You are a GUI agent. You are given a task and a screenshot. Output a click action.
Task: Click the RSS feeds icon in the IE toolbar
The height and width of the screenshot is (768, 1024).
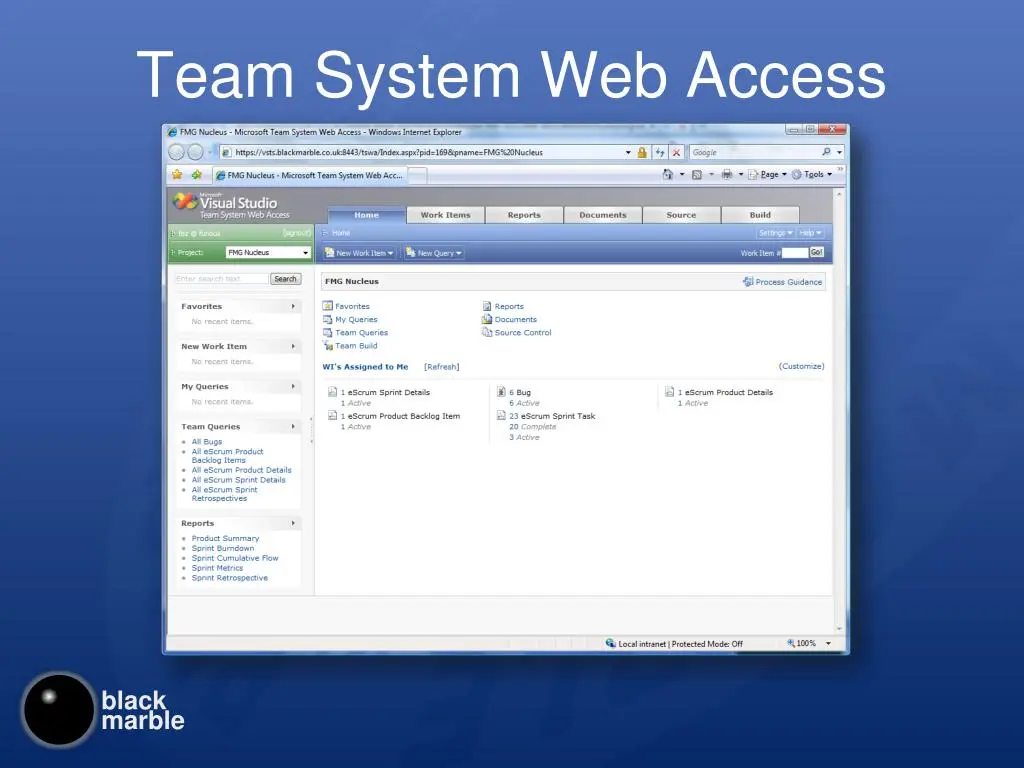pyautogui.click(x=697, y=174)
